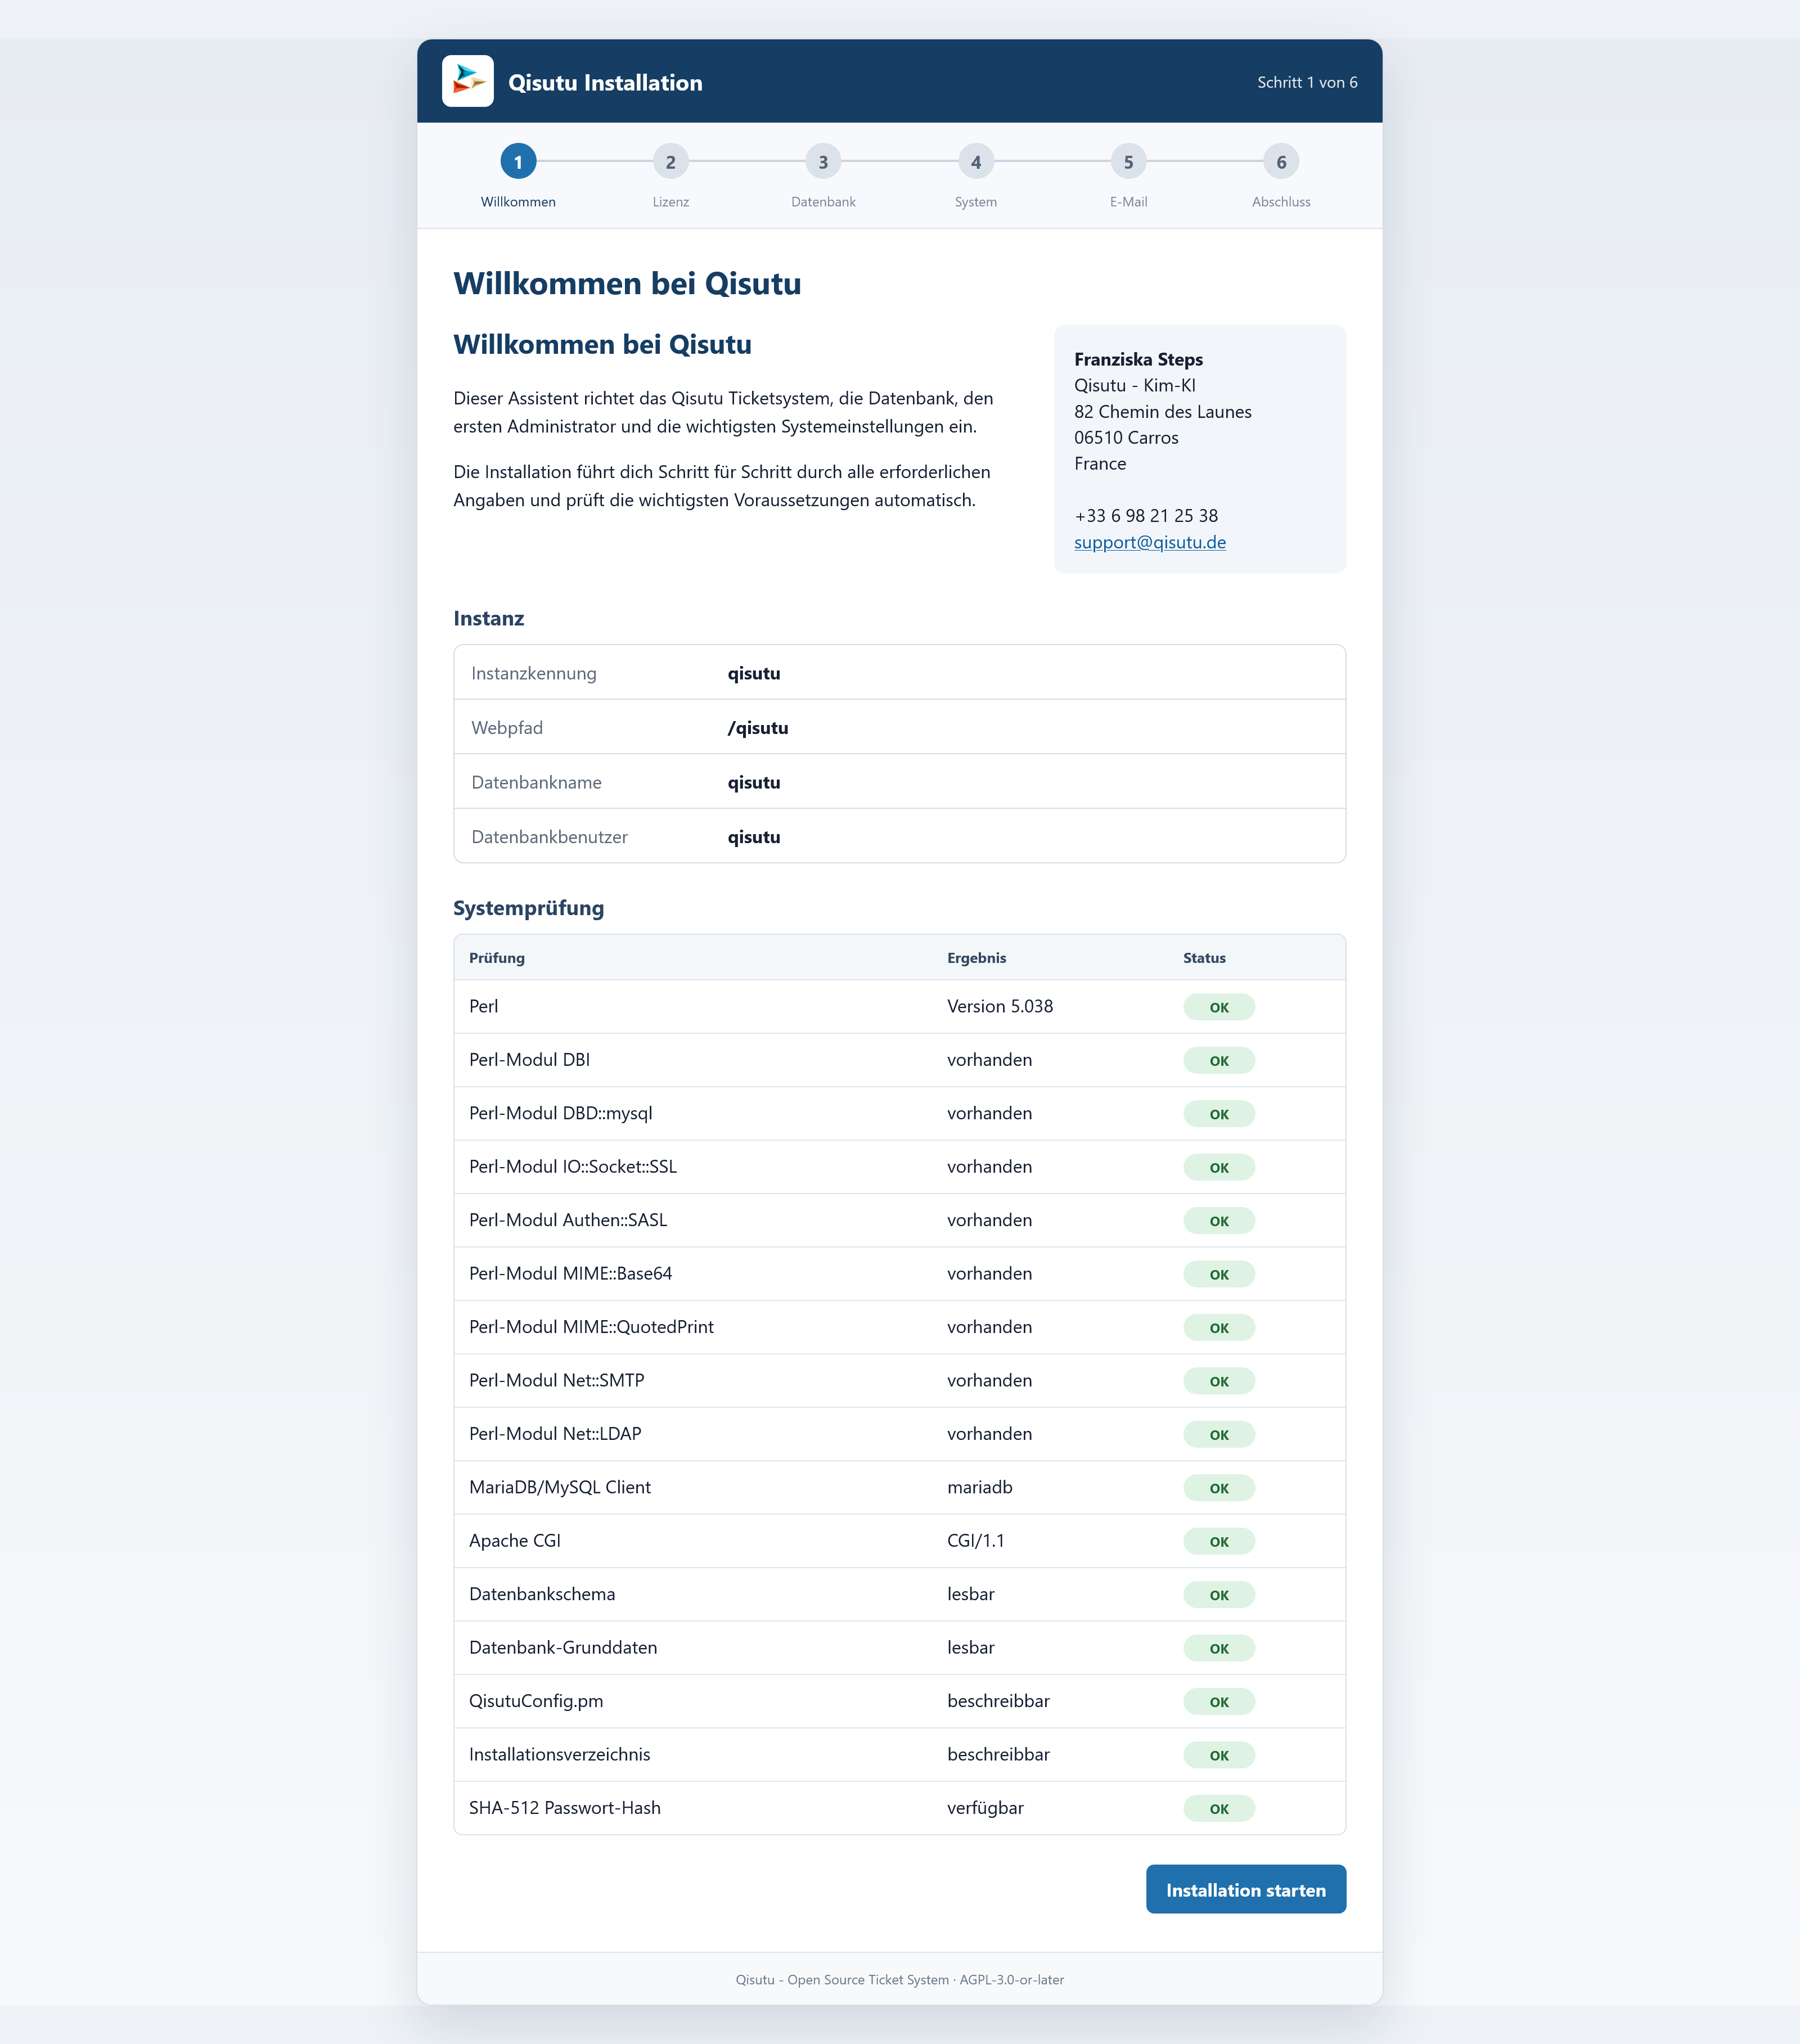This screenshot has width=1800, height=2044.
Task: Click the Ergebnis column header
Action: pos(977,958)
